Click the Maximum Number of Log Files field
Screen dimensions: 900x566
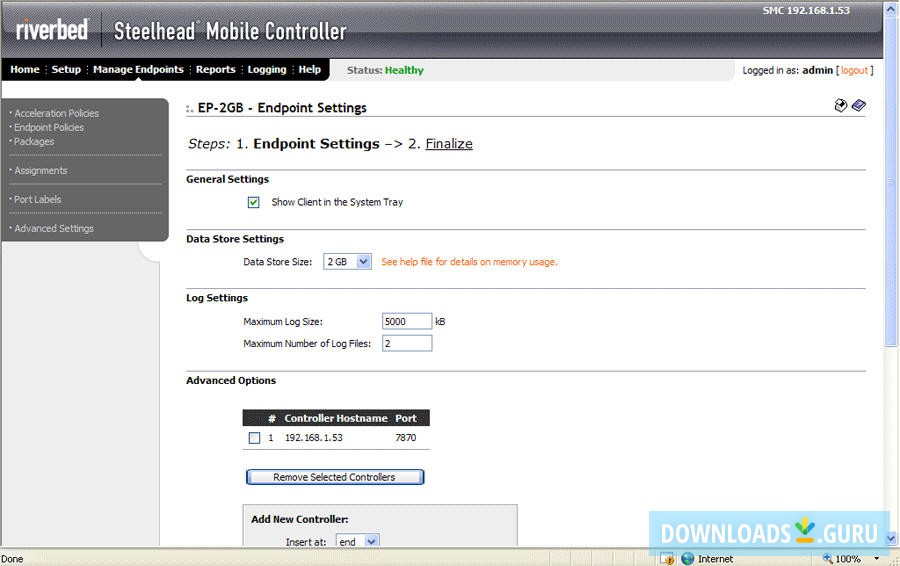coord(407,343)
